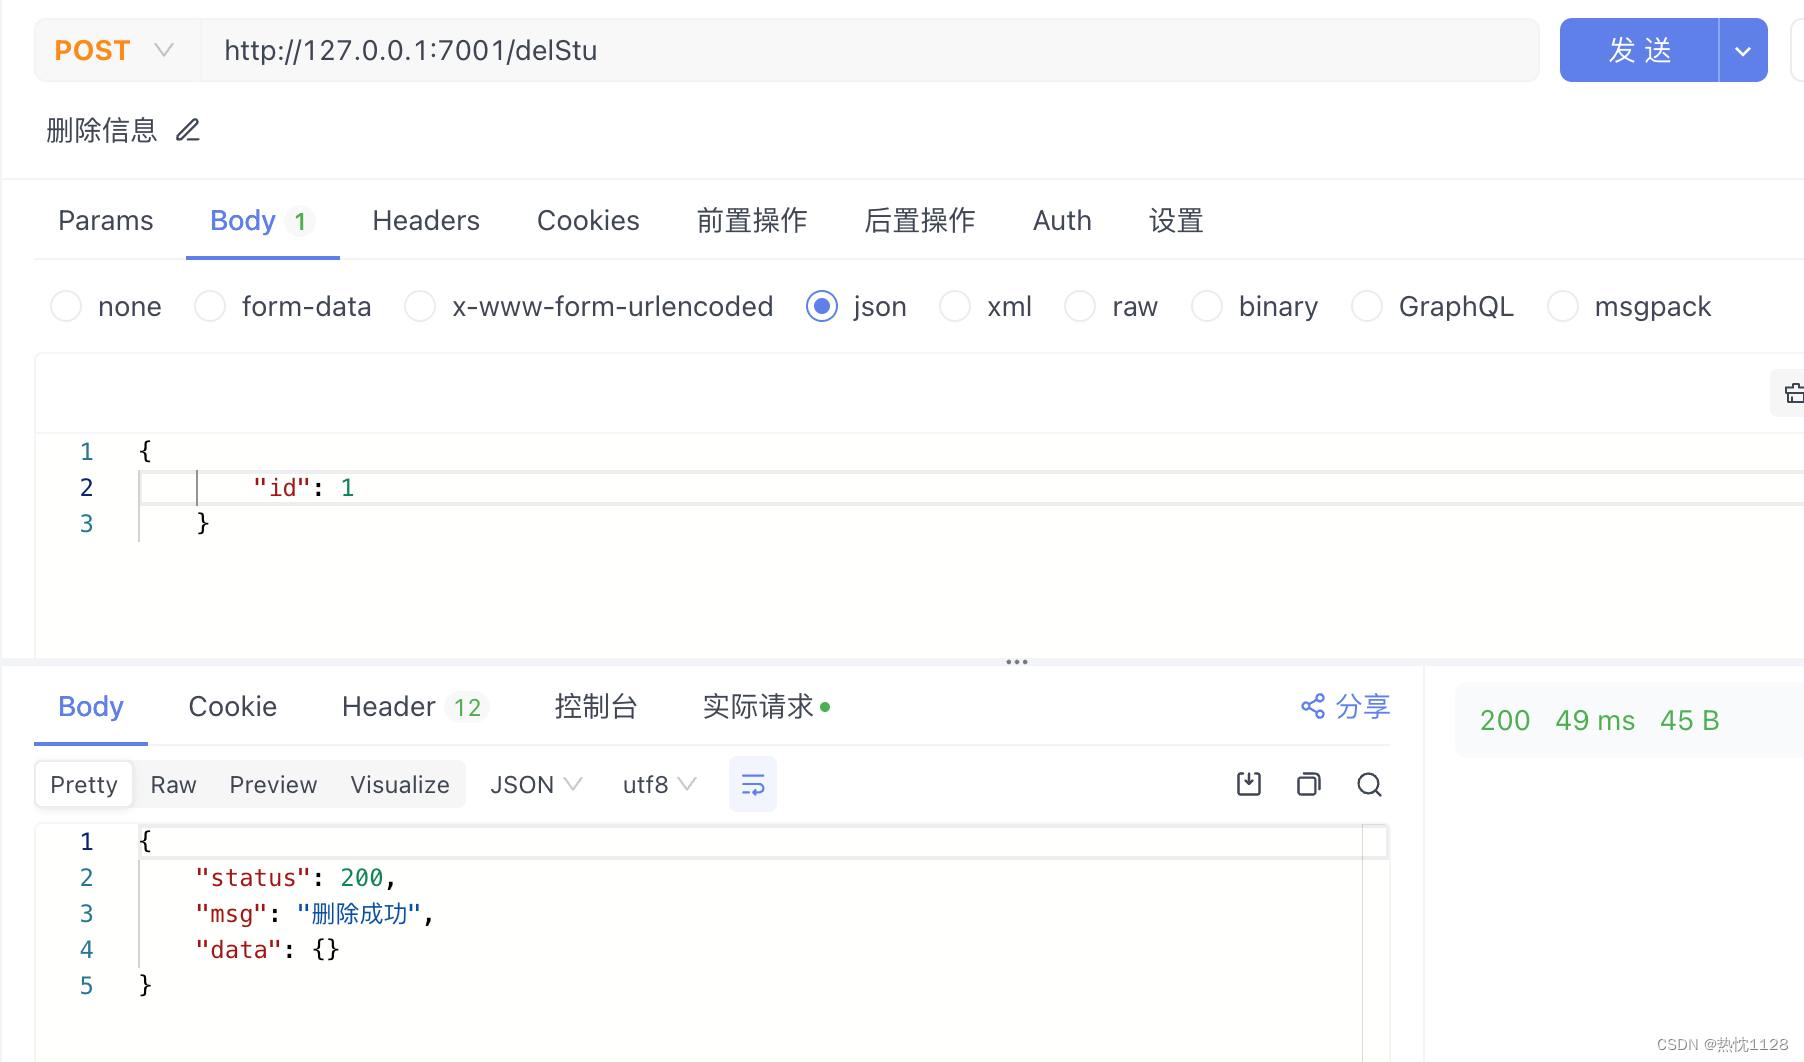1804x1062 pixels.
Task: Open the JSON format dropdown
Action: pos(536,785)
